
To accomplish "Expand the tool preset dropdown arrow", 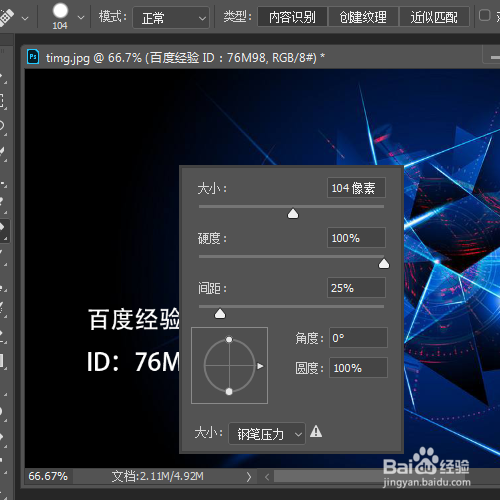I will tap(25, 18).
